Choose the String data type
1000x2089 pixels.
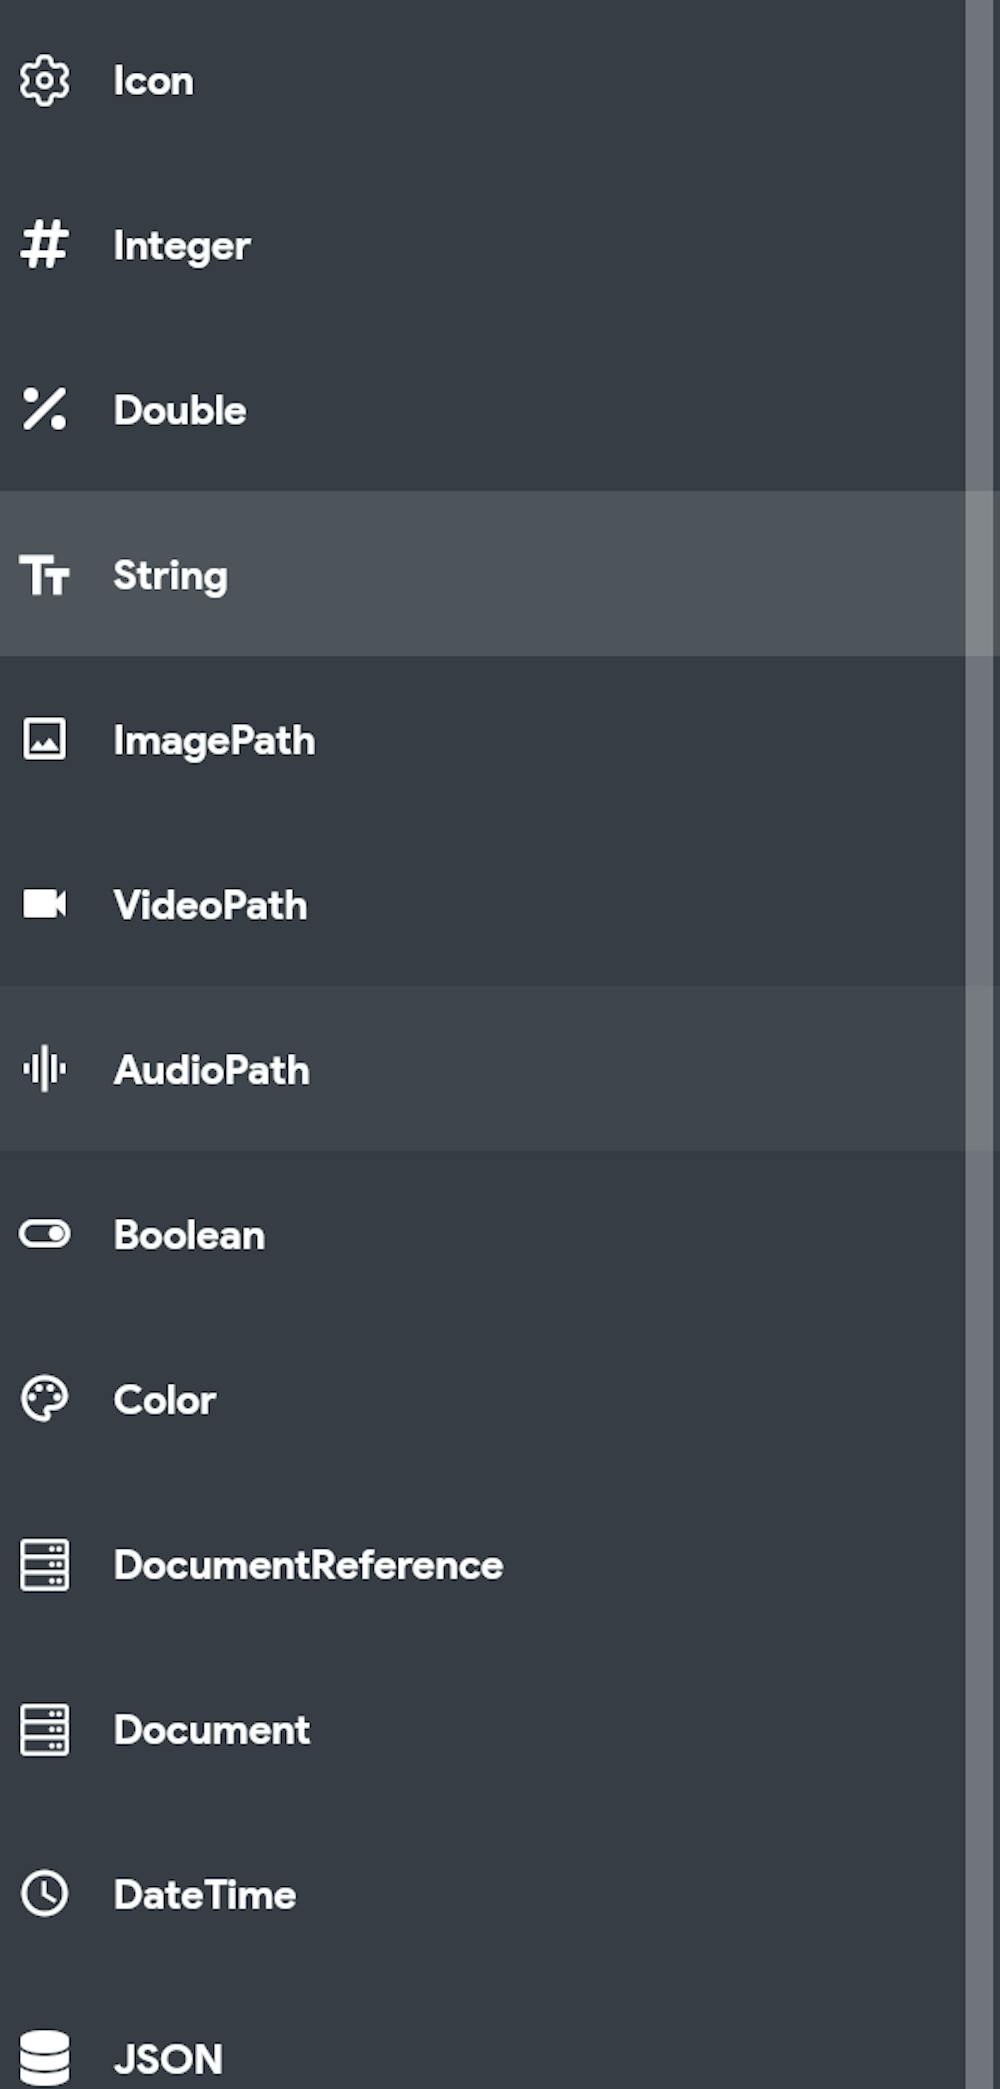(x=171, y=576)
